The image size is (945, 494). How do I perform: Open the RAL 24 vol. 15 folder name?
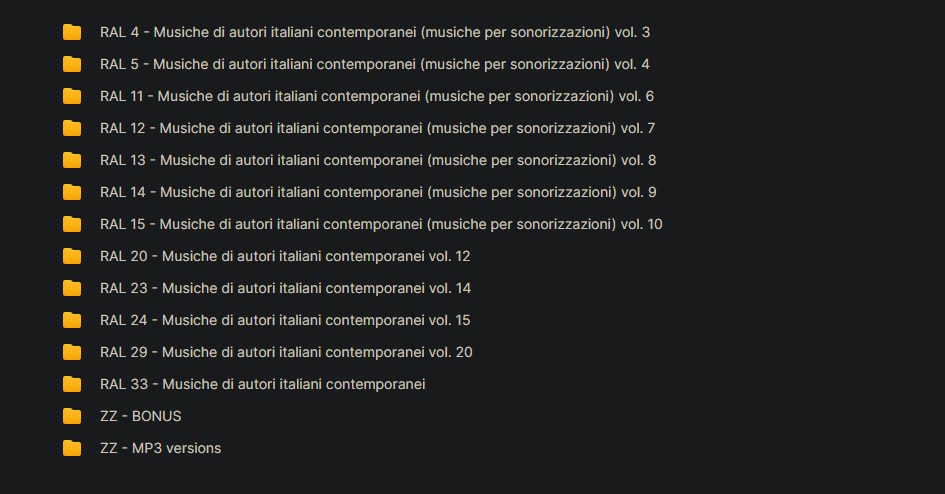click(285, 320)
